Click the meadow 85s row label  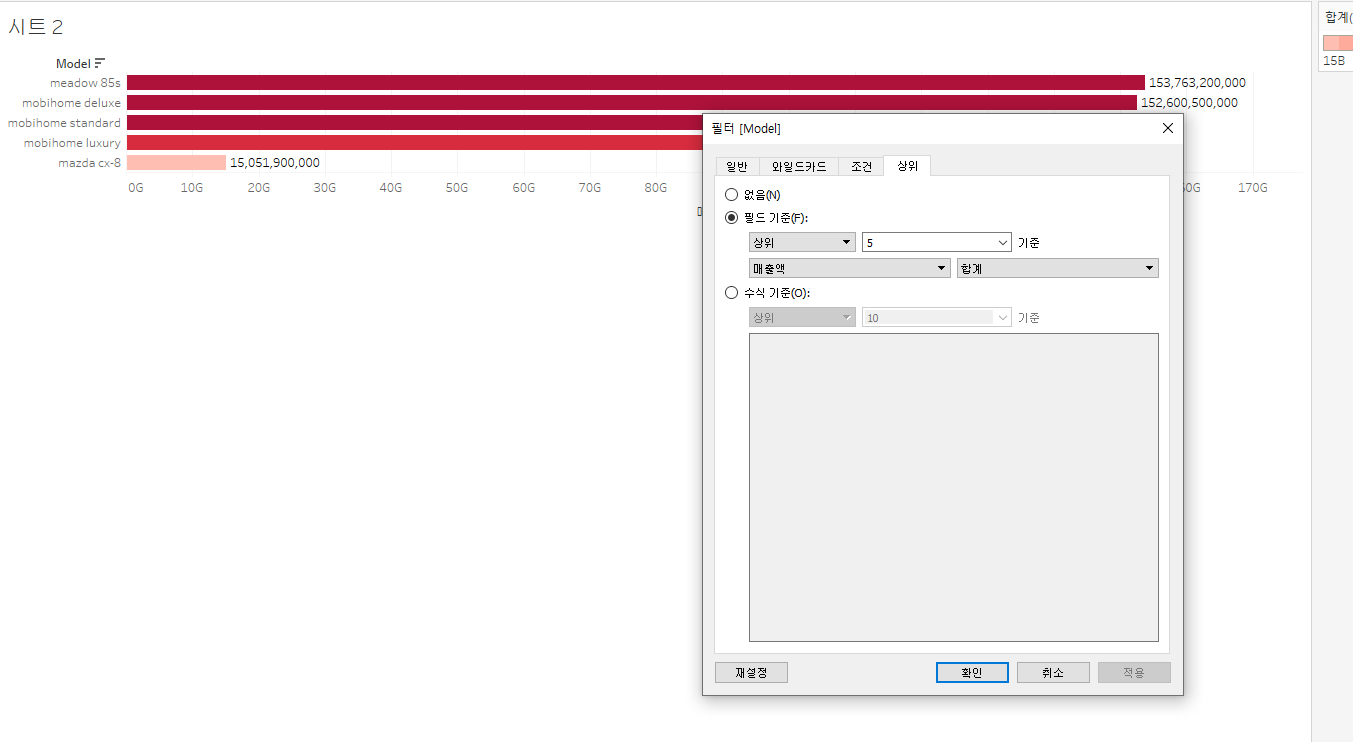coord(85,83)
